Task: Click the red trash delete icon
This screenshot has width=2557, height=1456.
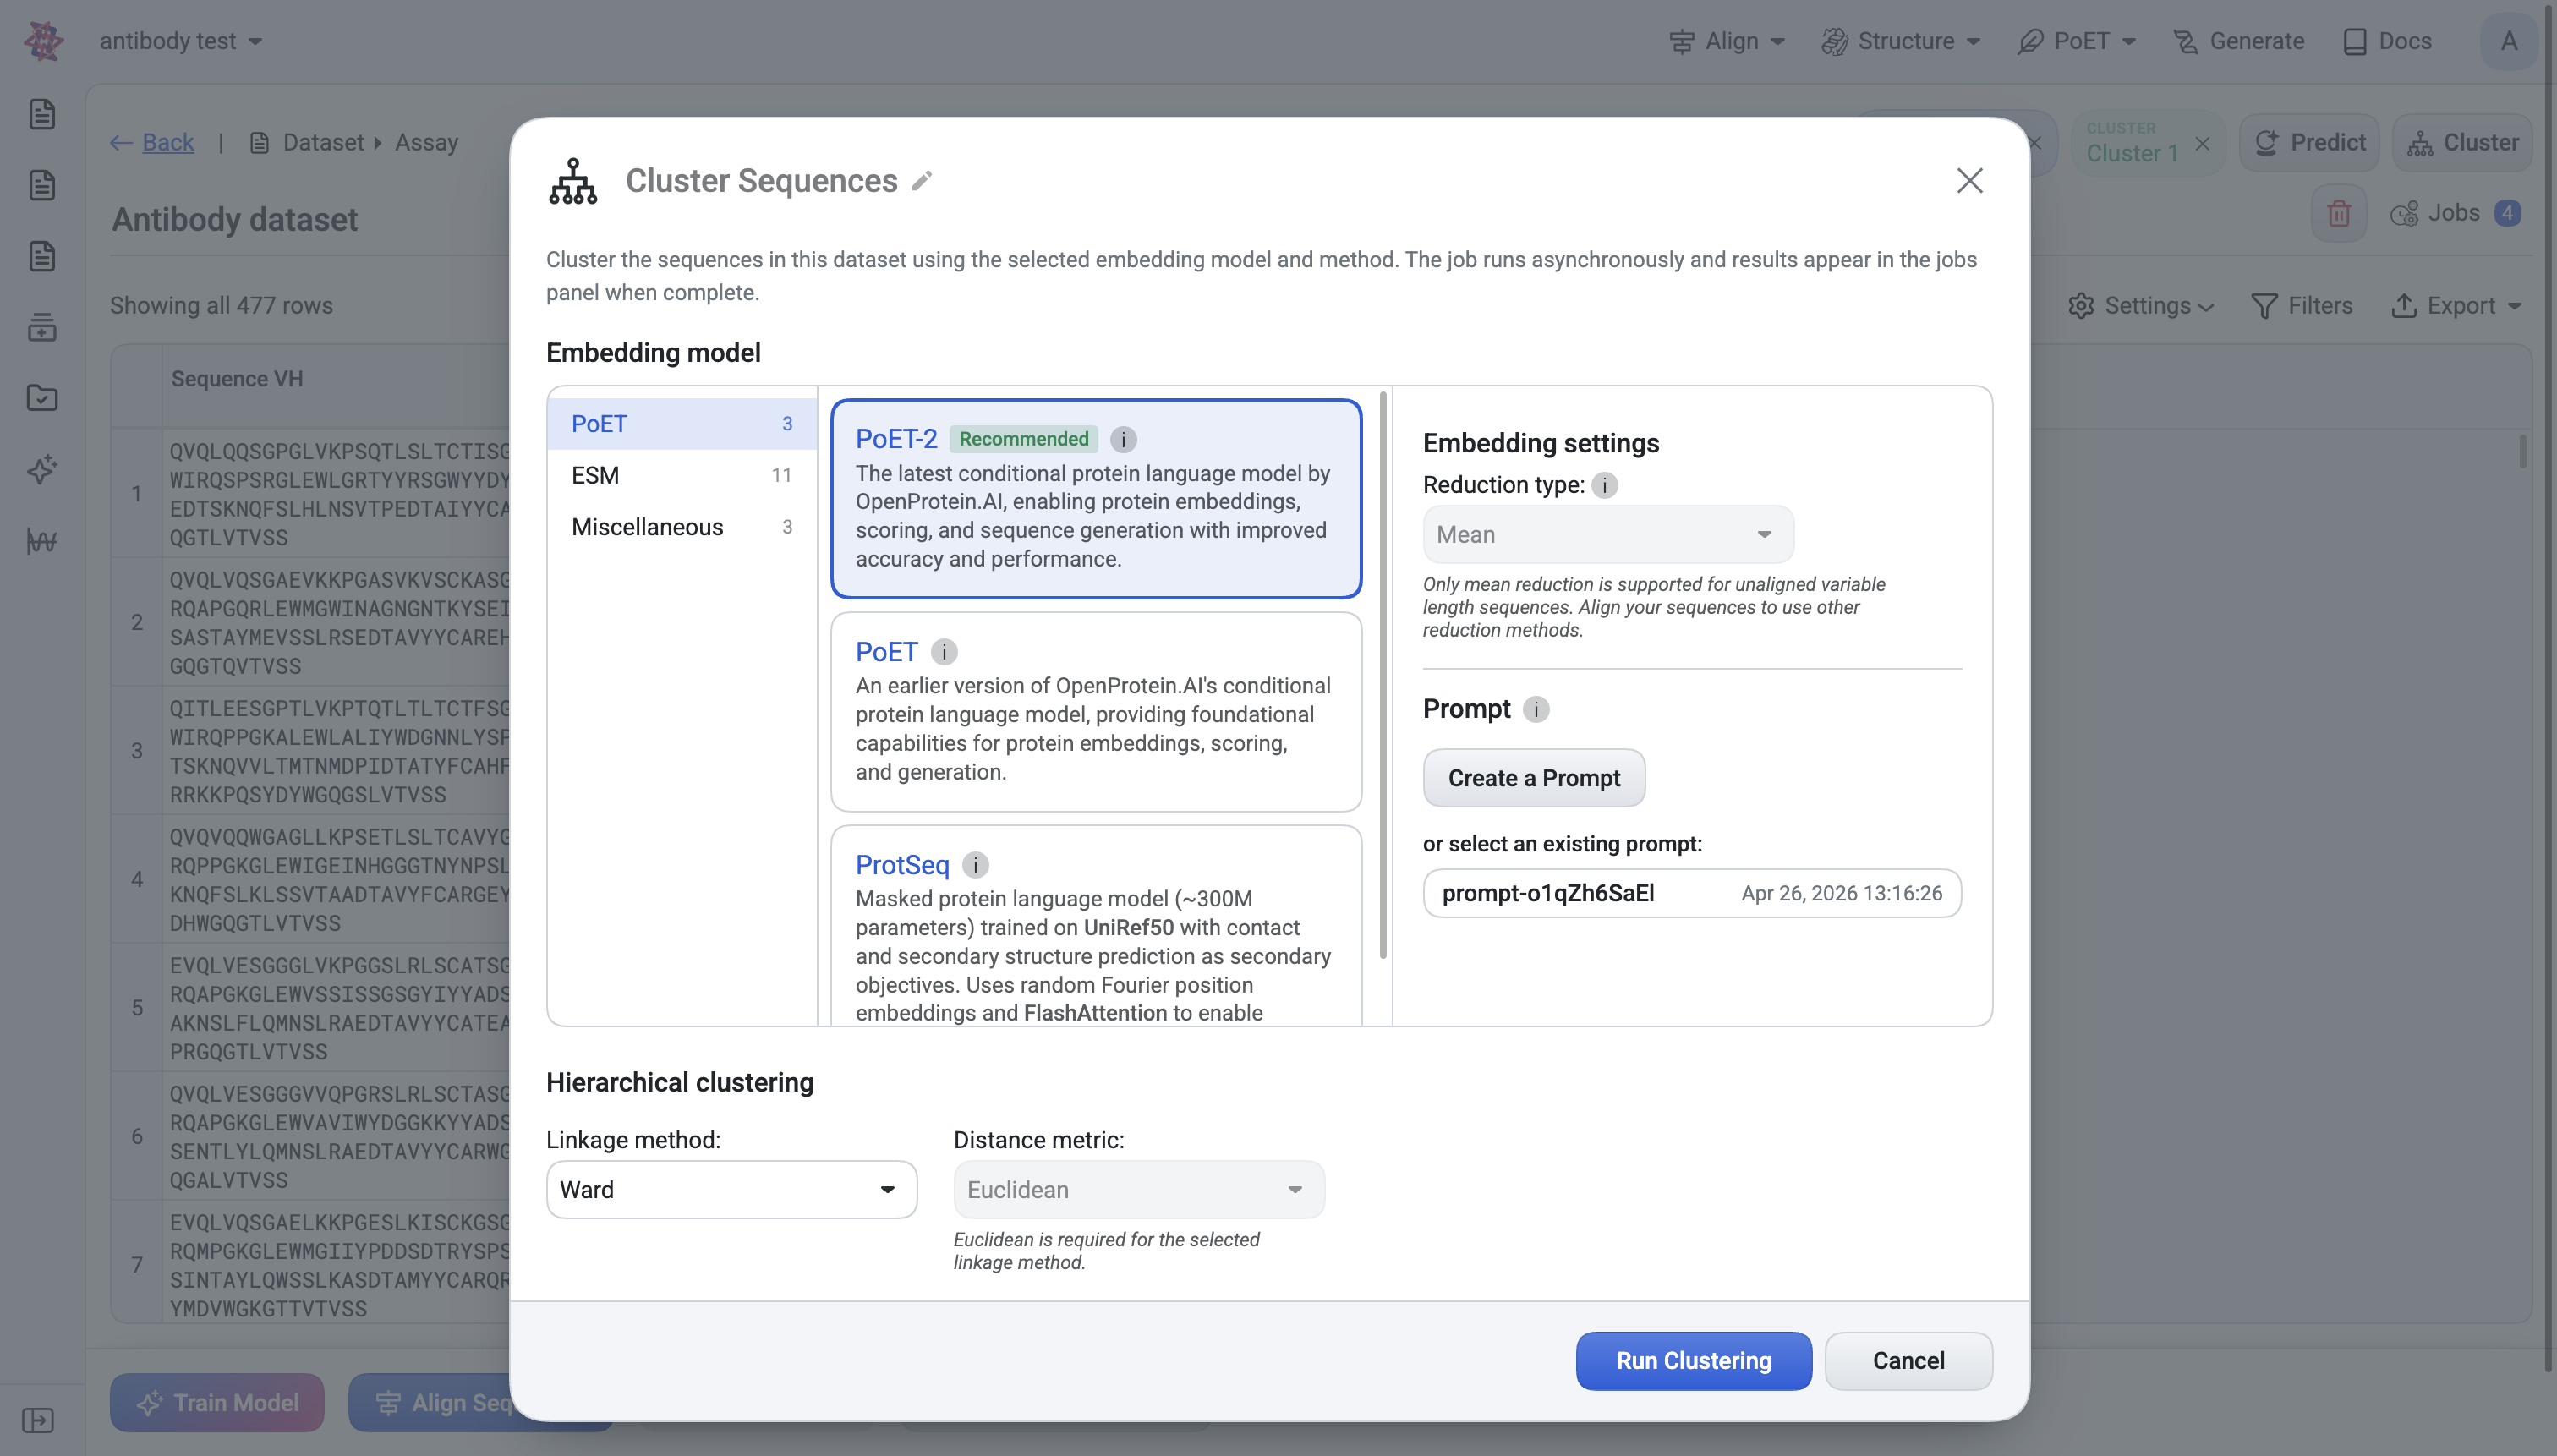Action: pyautogui.click(x=2338, y=213)
